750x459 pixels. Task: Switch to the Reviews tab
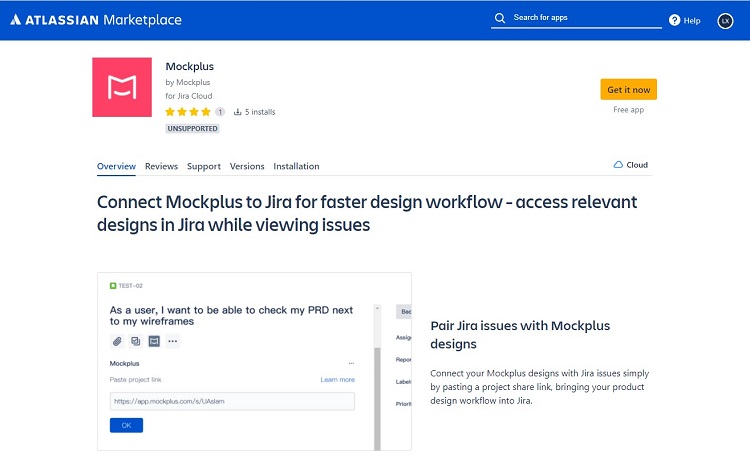[161, 166]
